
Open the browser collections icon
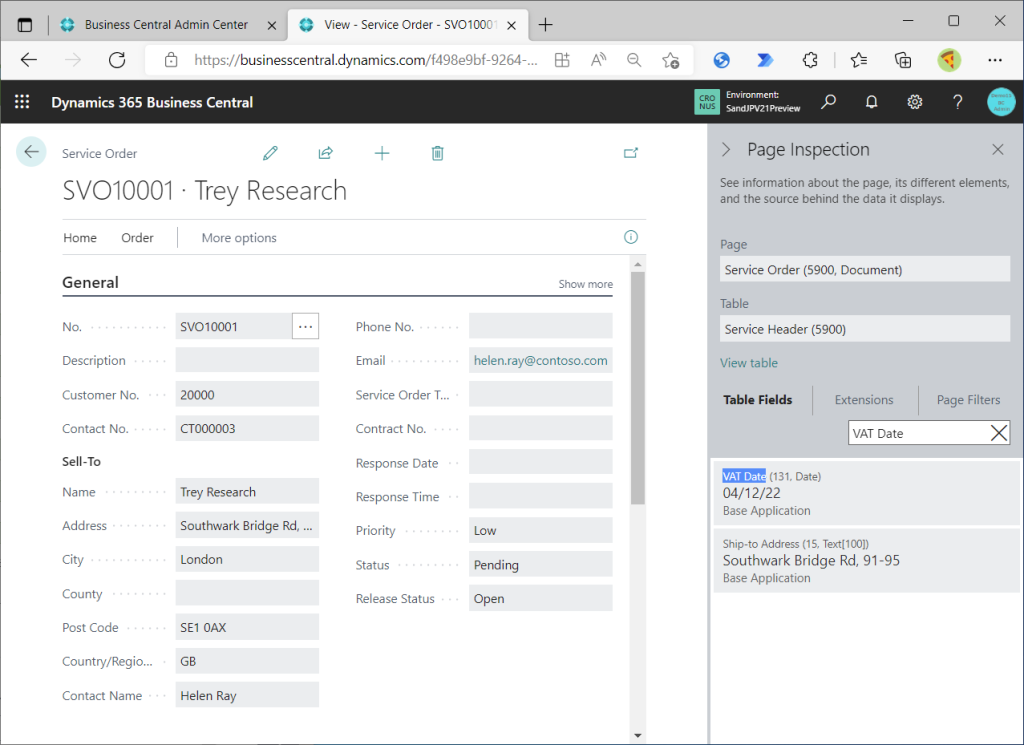point(903,60)
